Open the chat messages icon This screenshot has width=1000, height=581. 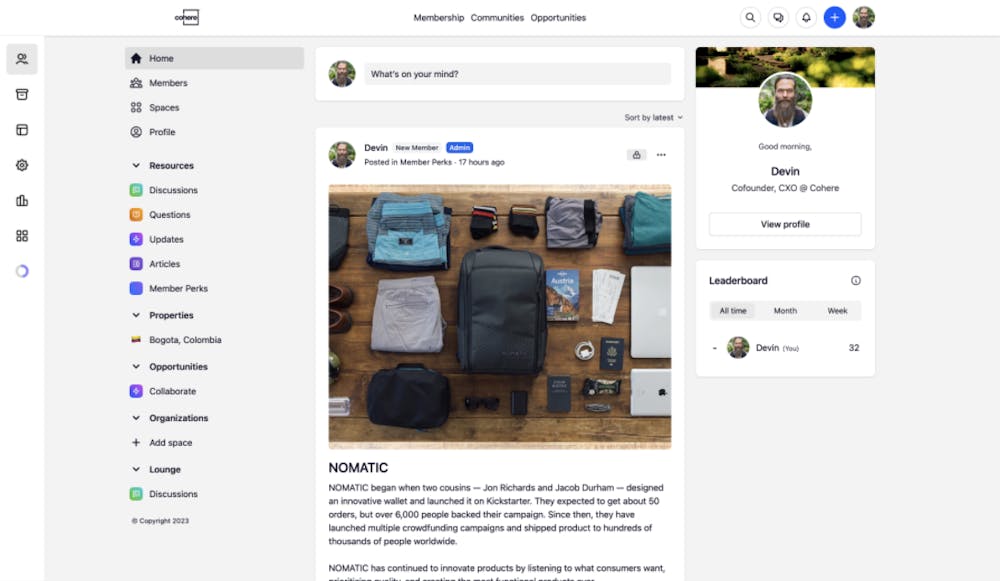(778, 17)
